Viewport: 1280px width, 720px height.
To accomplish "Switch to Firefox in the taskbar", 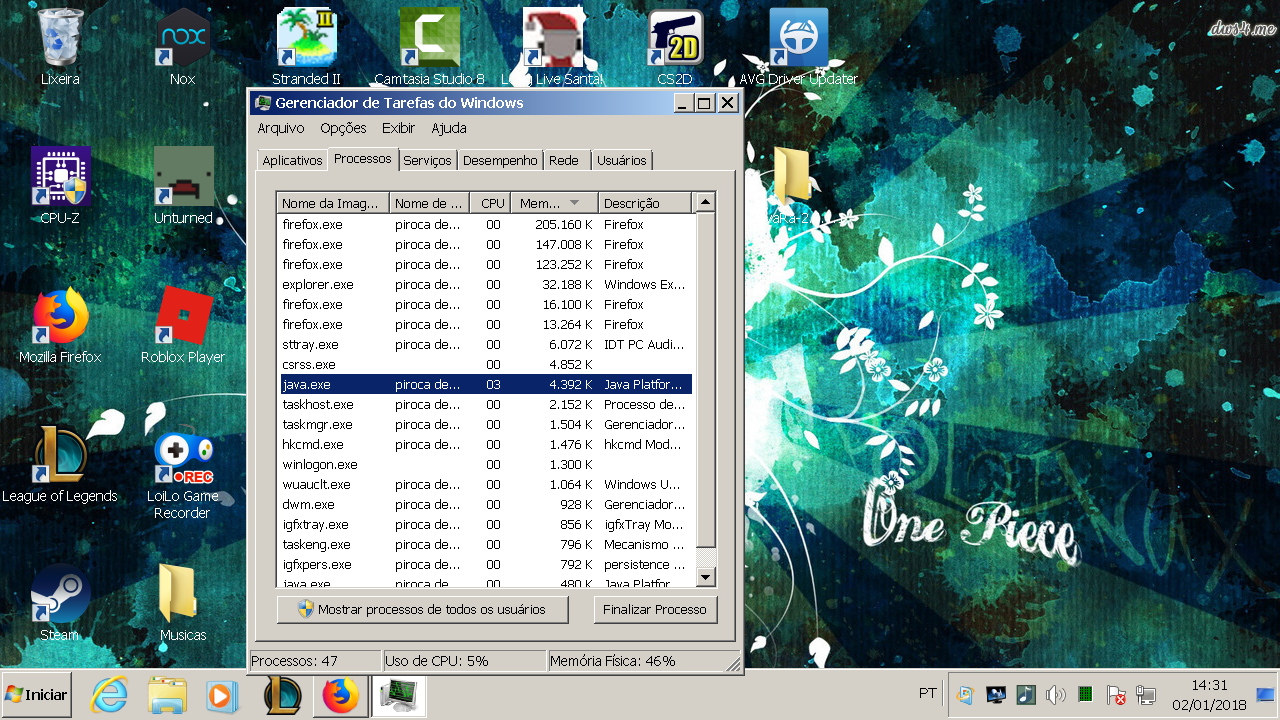I will (x=341, y=695).
